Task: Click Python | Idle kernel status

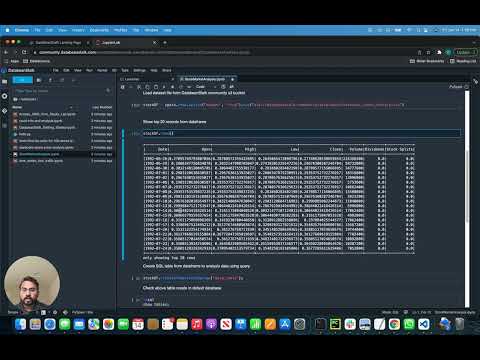Action: click(x=82, y=312)
